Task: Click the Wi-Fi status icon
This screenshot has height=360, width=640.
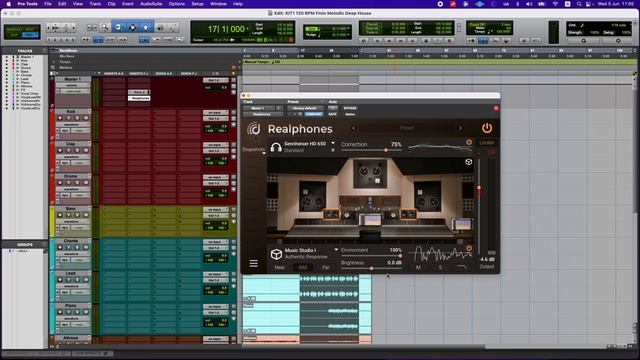Action: (x=555, y=4)
